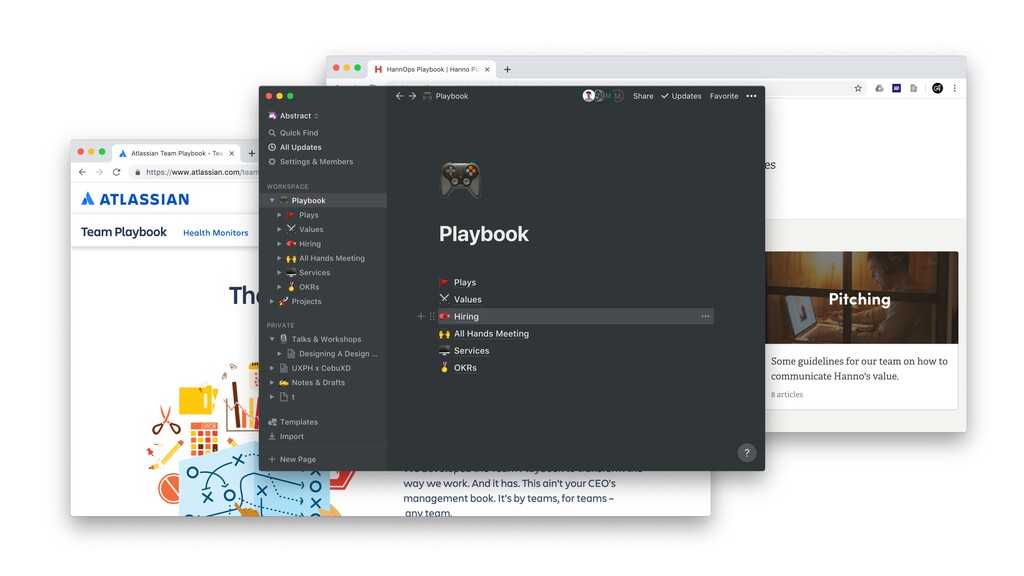Open a new tab in the Hanno Chrome window
Viewport: 1024px width, 576px height.
[x=507, y=69]
